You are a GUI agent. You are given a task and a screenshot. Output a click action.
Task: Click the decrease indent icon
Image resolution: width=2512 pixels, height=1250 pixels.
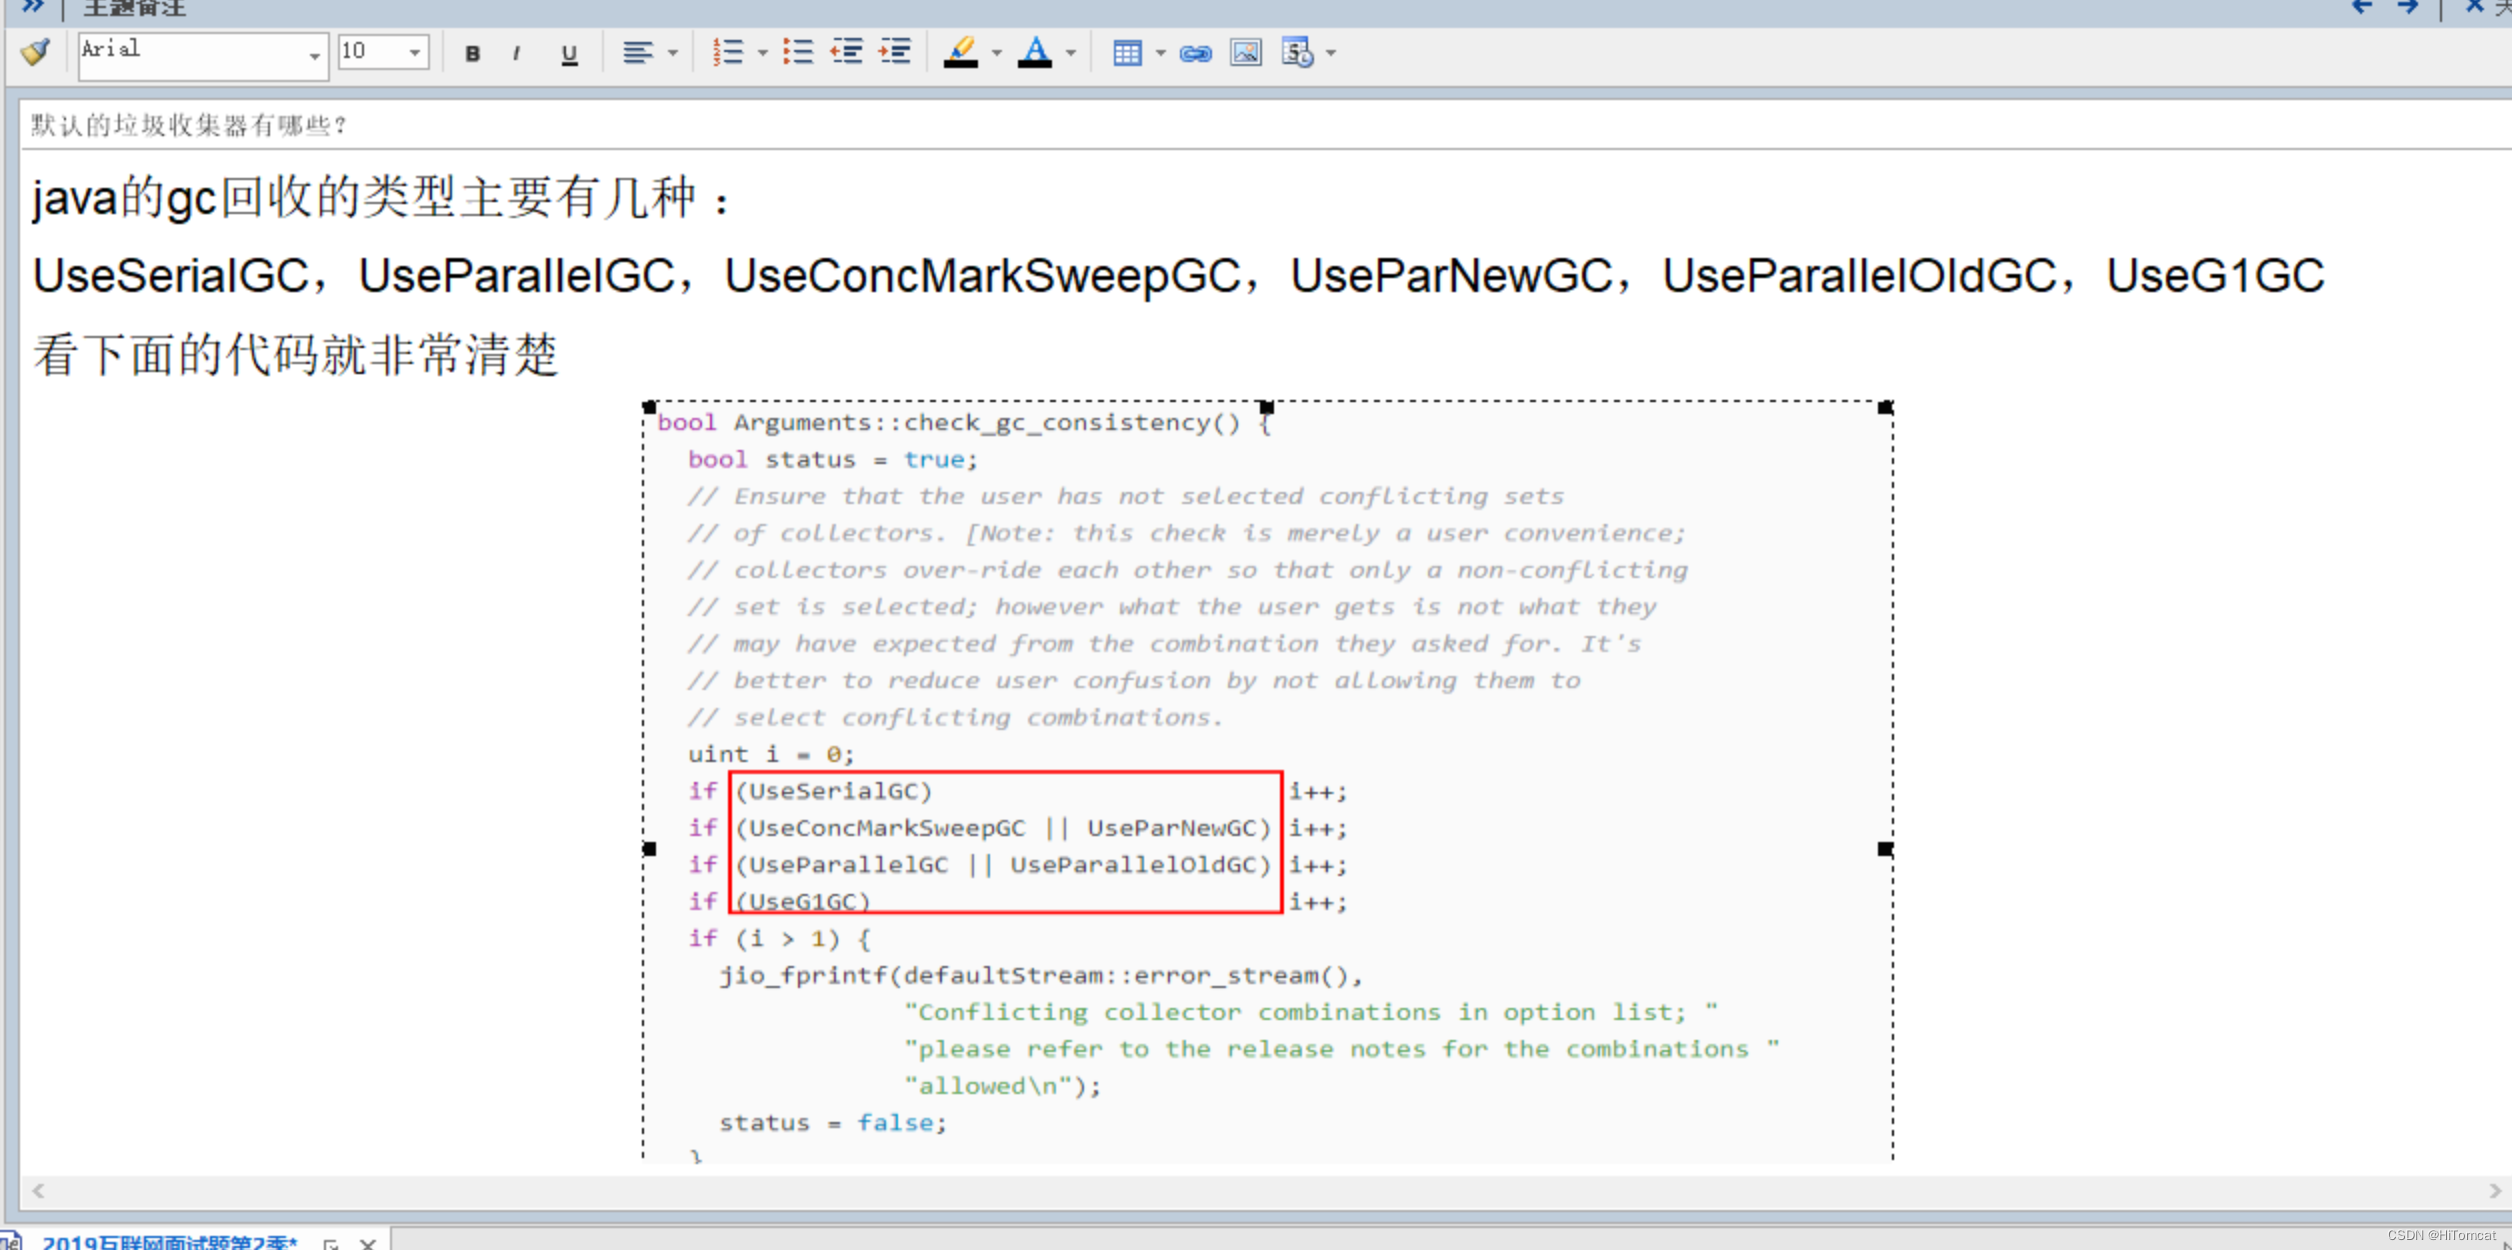click(x=846, y=52)
